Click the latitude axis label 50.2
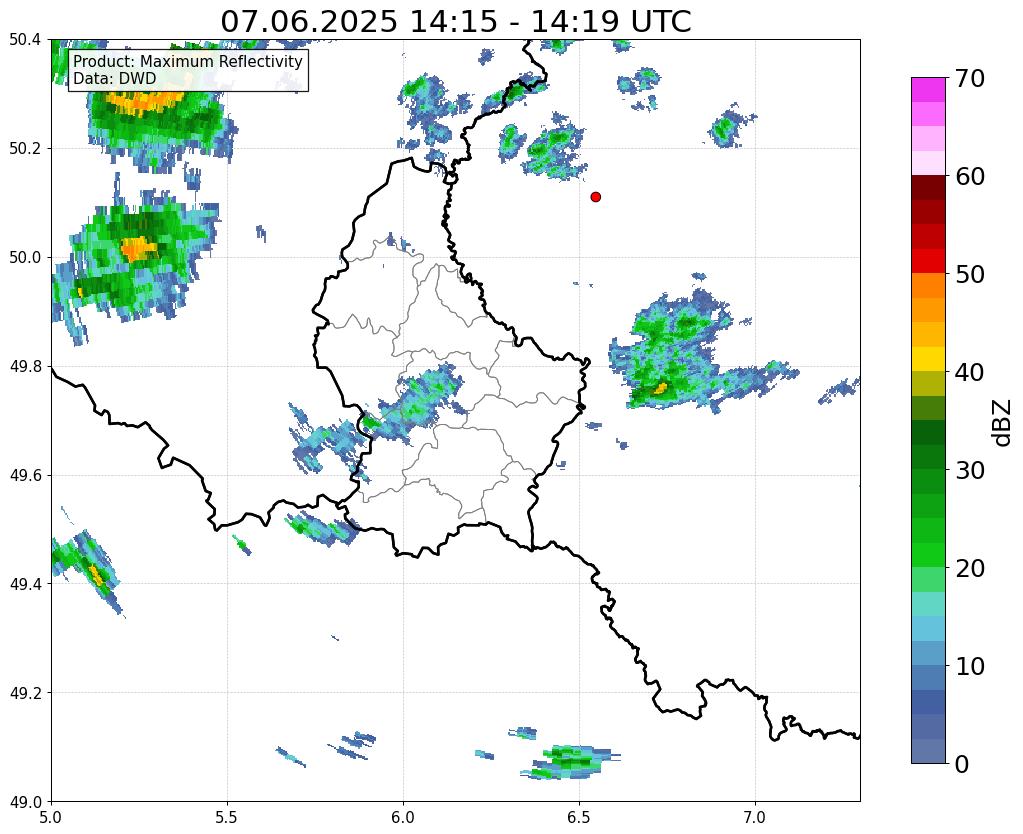This screenshot has width=1023, height=834. pos(25,148)
